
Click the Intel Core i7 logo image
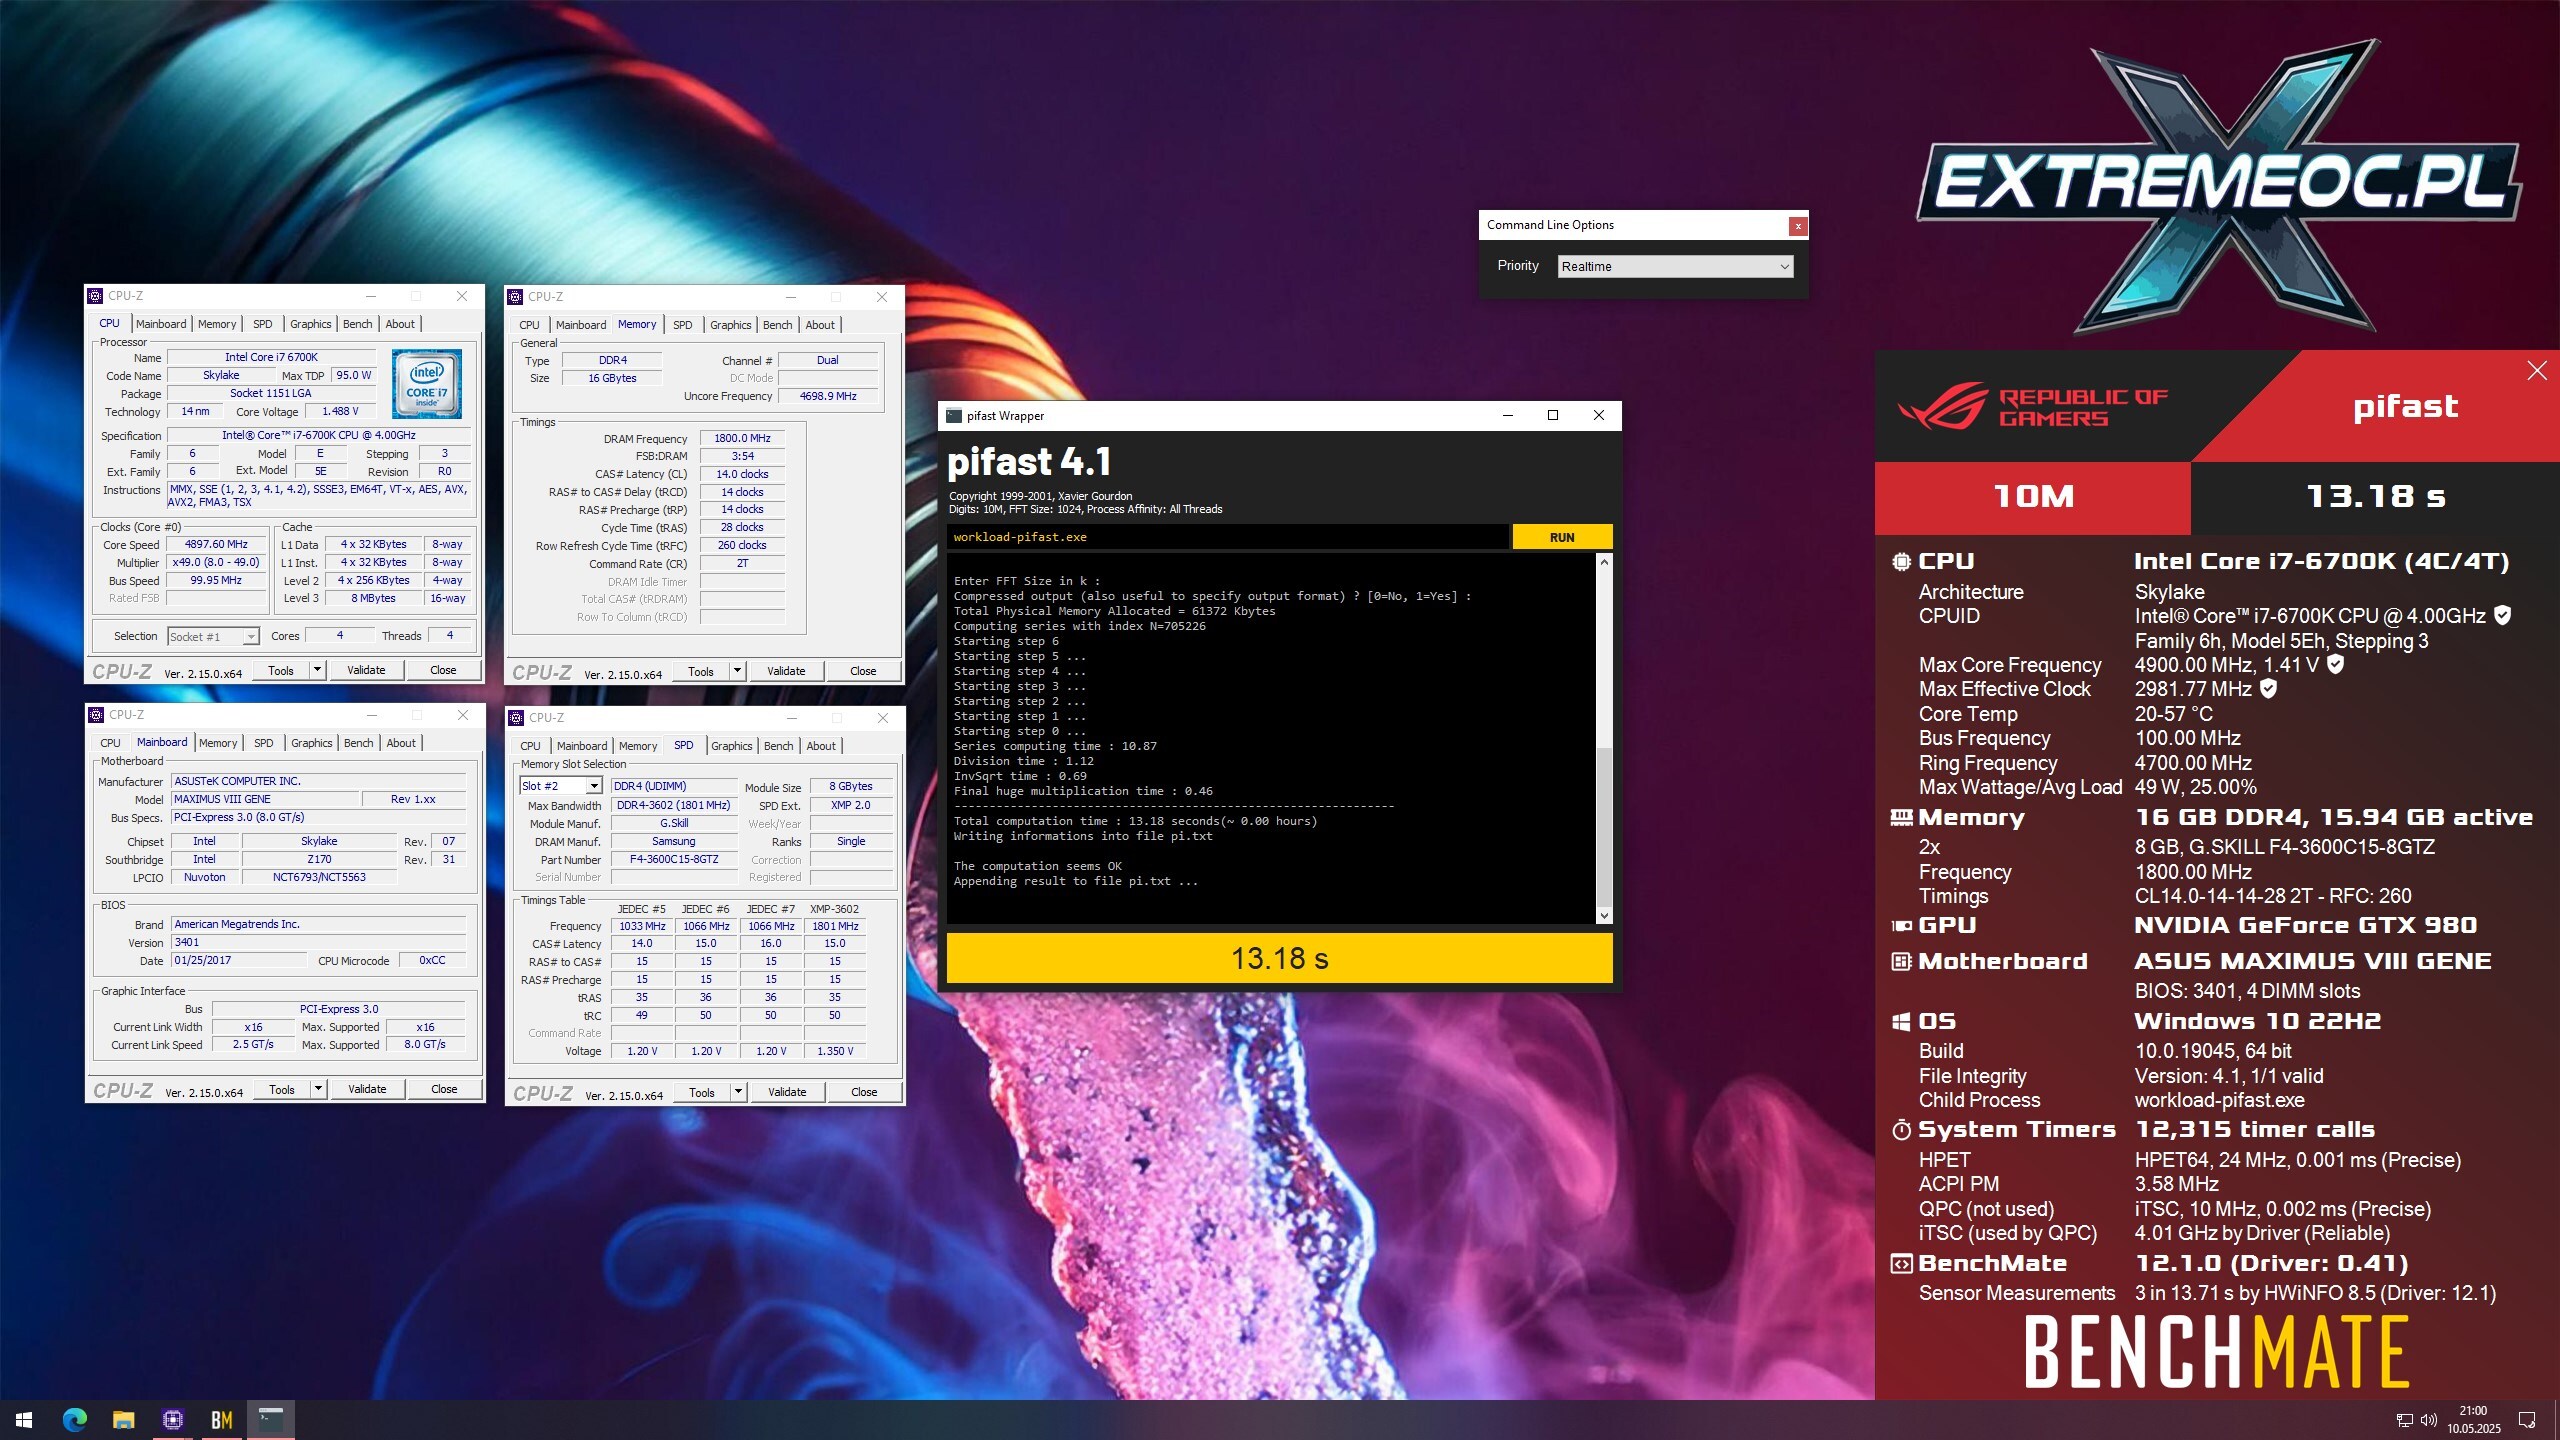point(427,384)
